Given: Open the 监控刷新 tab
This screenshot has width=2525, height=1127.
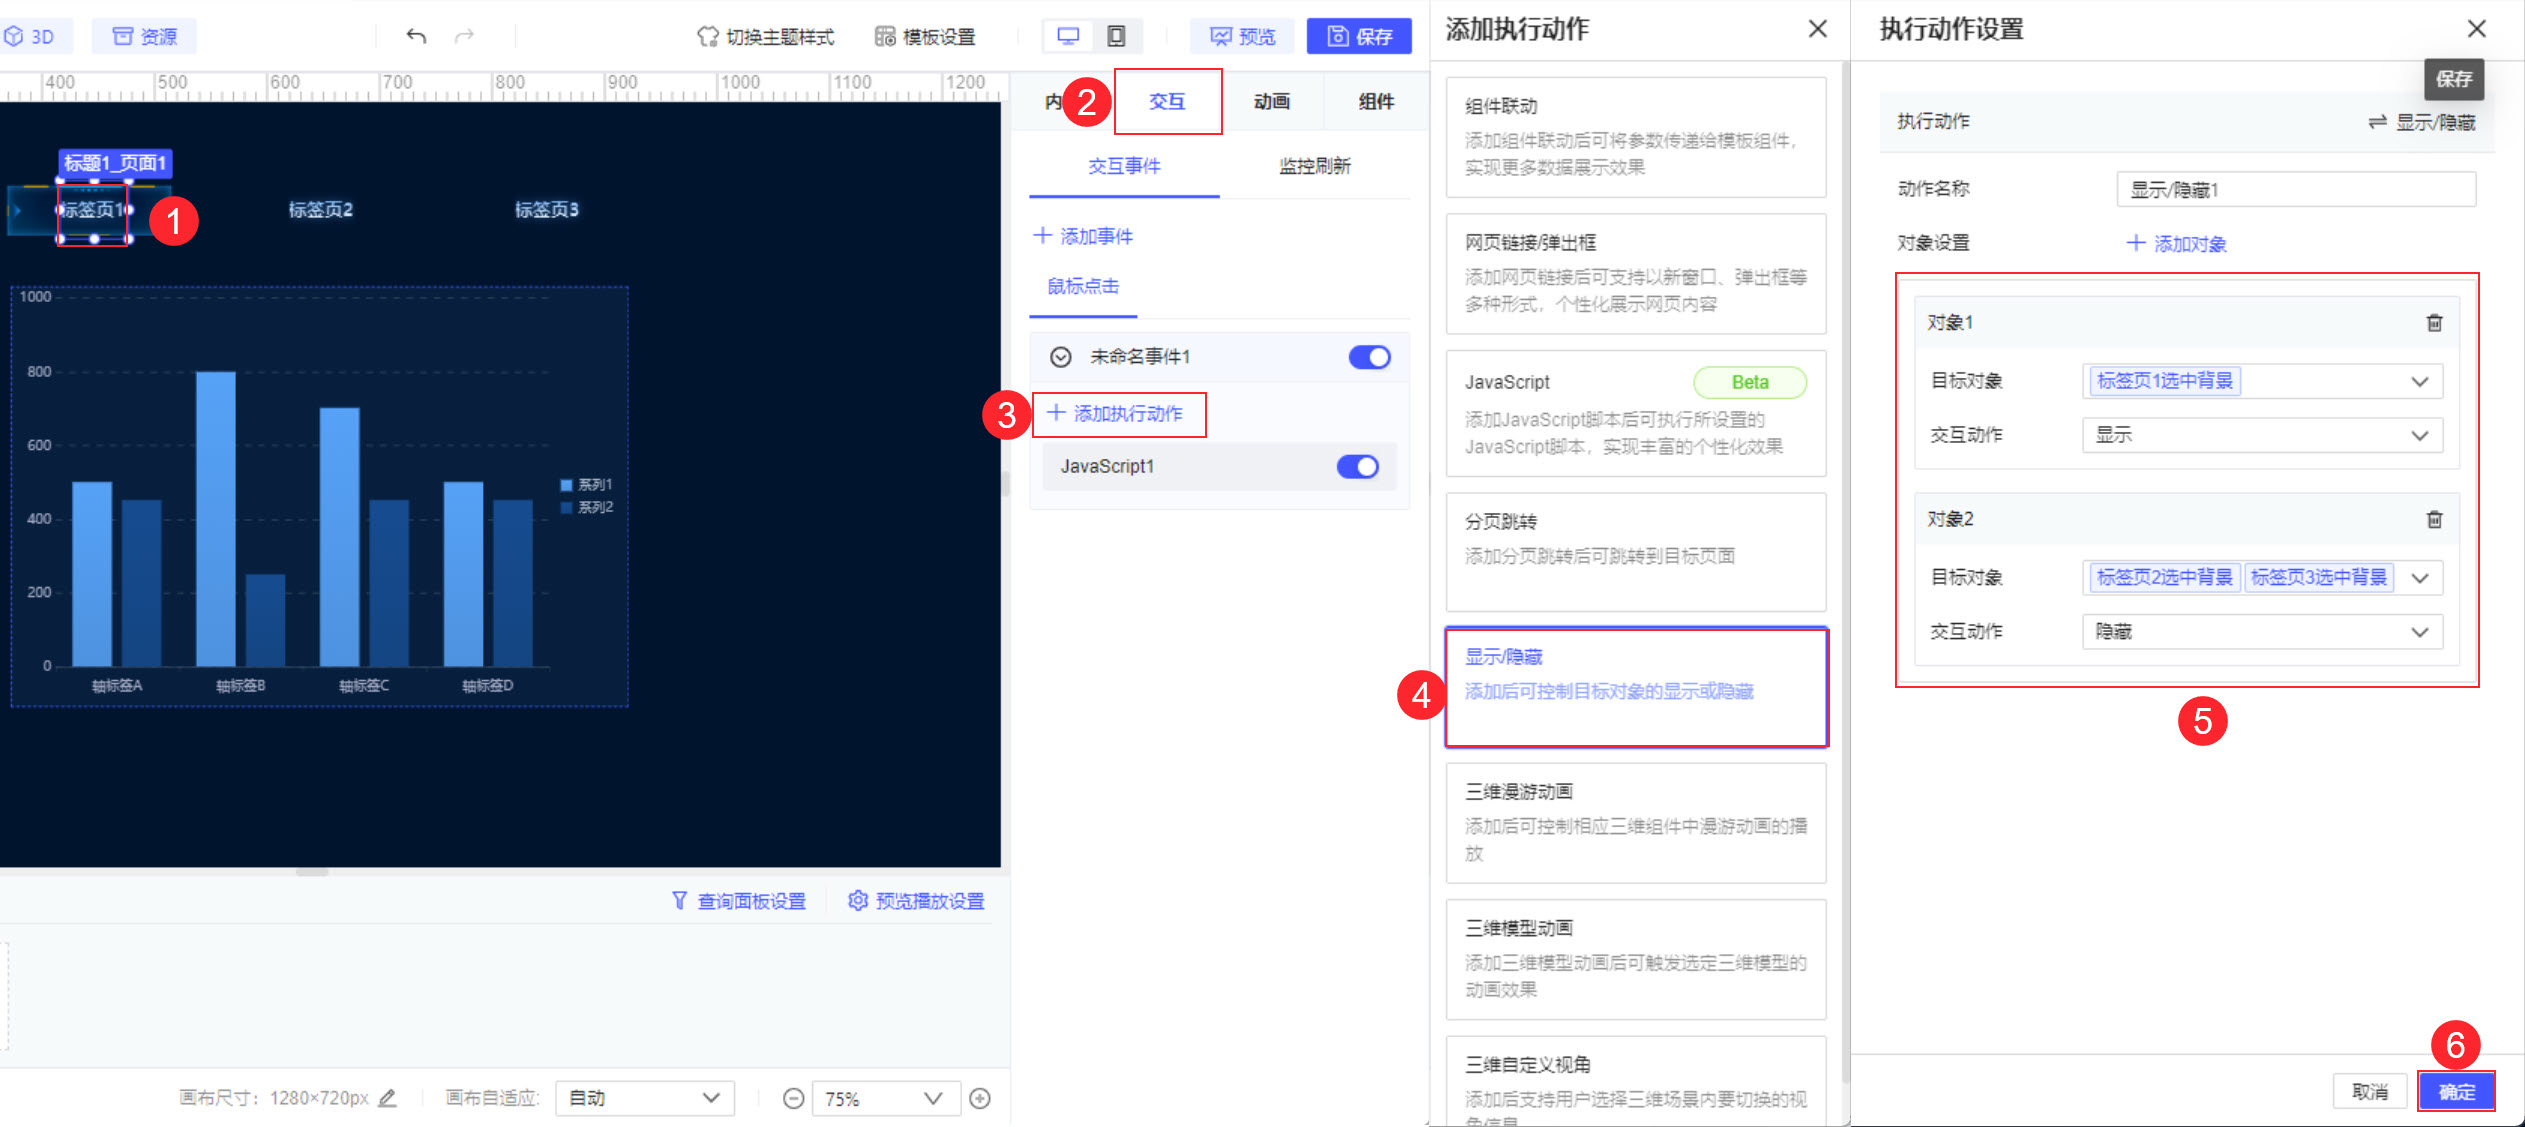Looking at the screenshot, I should 1314,166.
